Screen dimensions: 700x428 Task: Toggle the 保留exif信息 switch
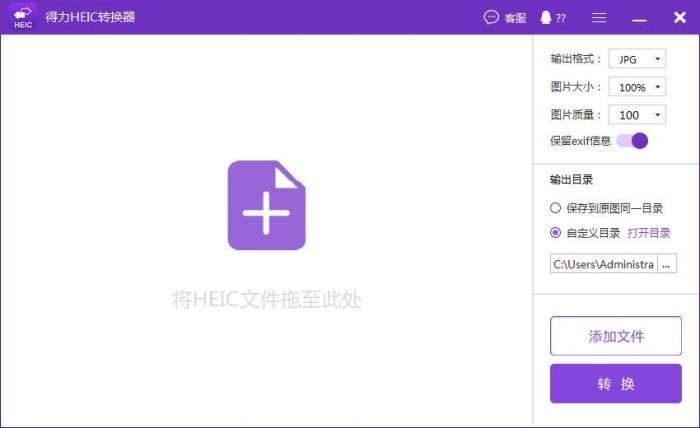click(x=632, y=141)
